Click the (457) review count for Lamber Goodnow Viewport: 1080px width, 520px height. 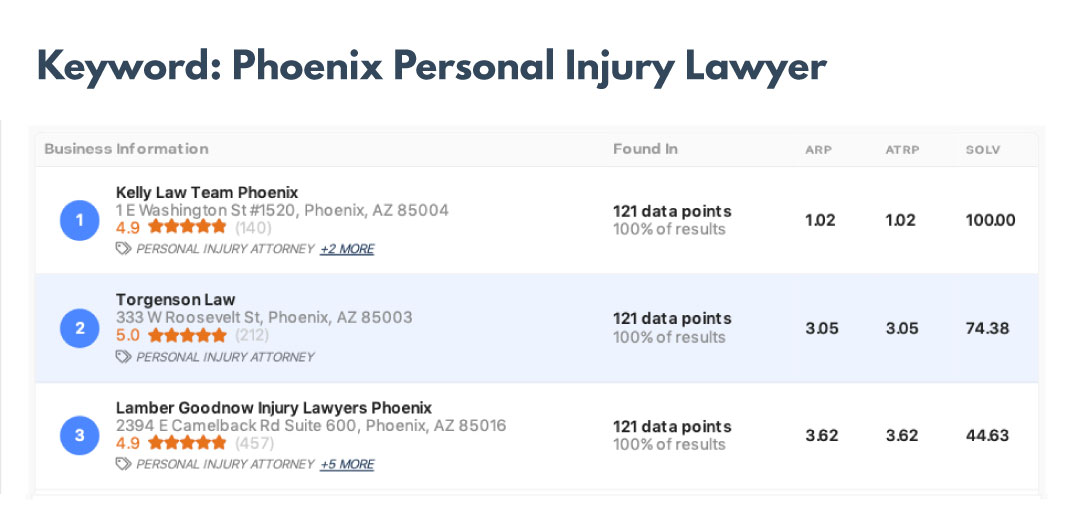click(x=254, y=443)
